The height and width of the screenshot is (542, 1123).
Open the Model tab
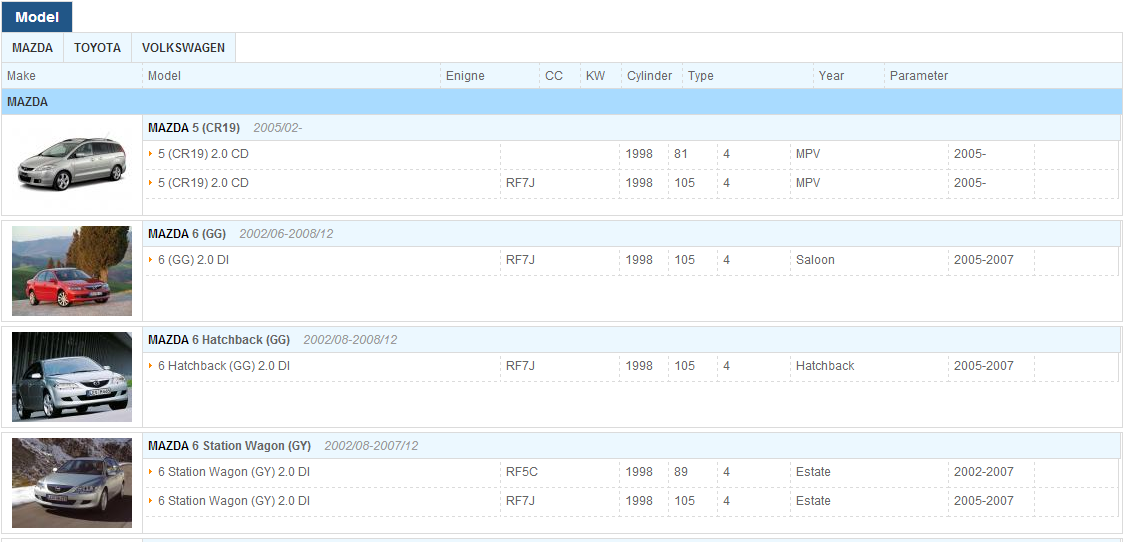coord(37,17)
